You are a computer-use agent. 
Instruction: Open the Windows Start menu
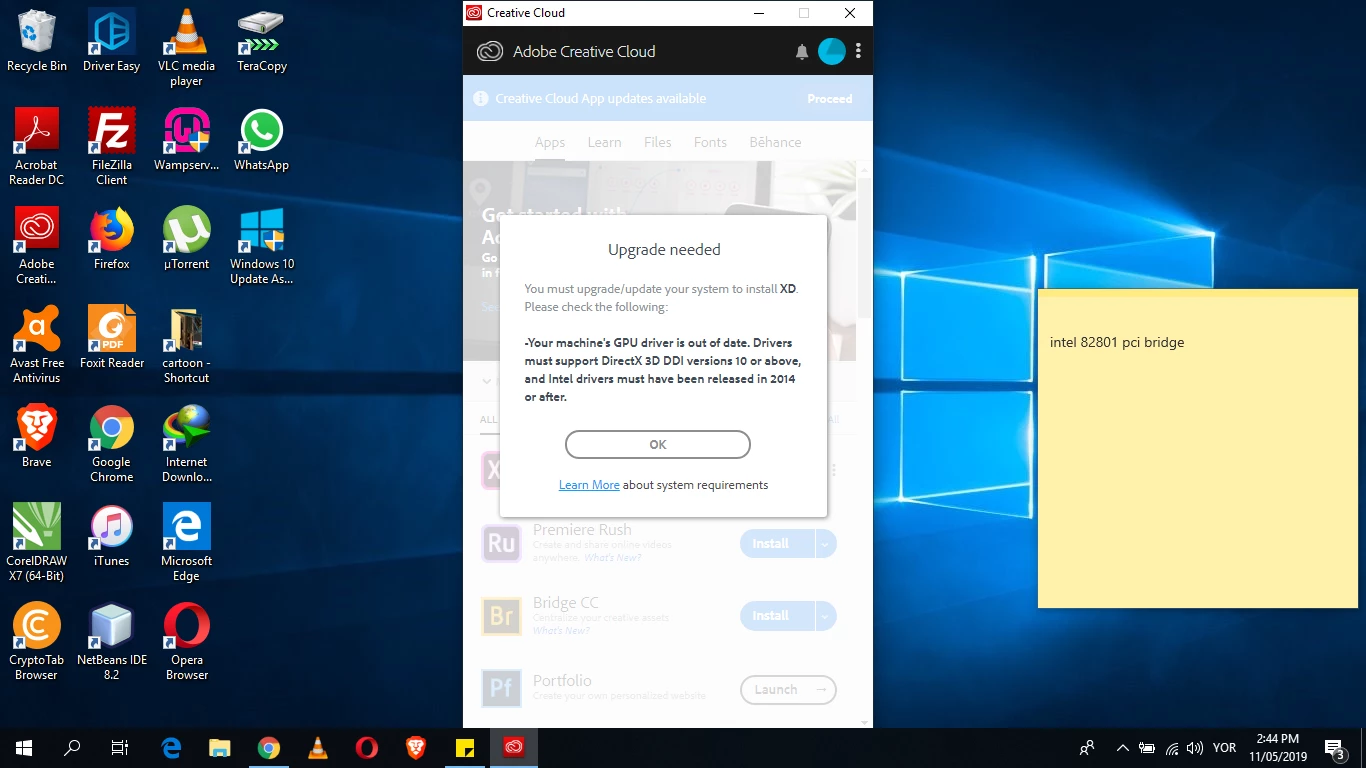(x=24, y=747)
